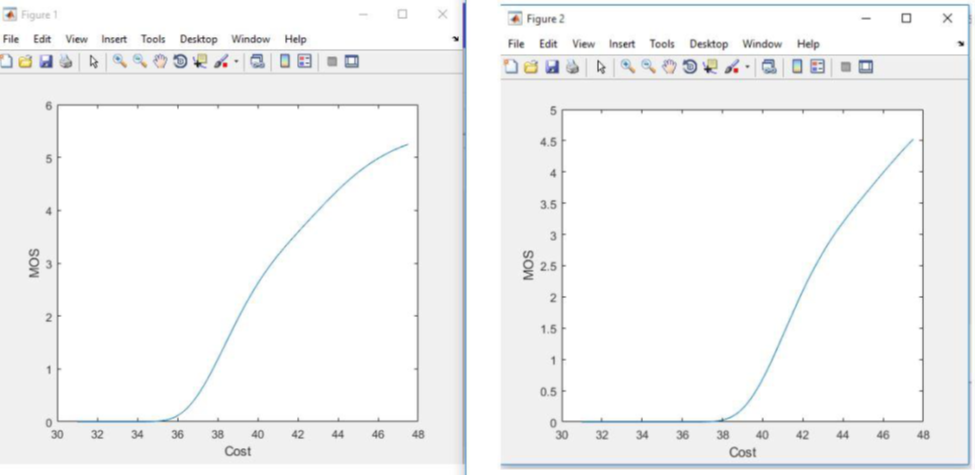Click the MOS y-axis label in Figure 2
The width and height of the screenshot is (975, 475).
coord(529,266)
